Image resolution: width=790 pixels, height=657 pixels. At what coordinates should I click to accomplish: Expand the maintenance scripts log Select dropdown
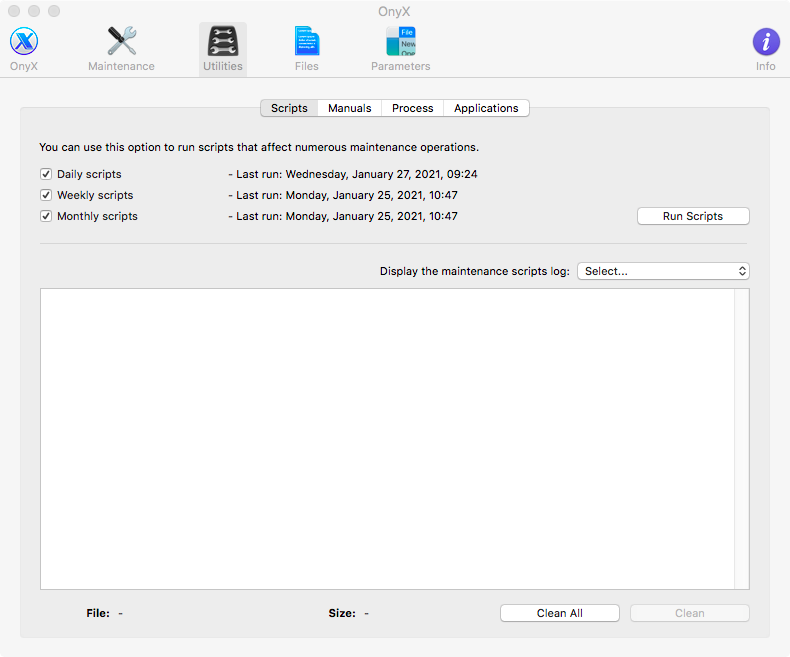663,271
